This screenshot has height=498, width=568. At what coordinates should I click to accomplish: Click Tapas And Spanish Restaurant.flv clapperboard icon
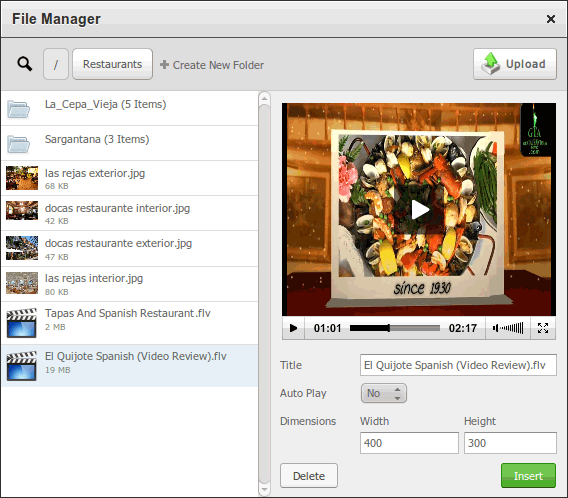click(x=22, y=323)
